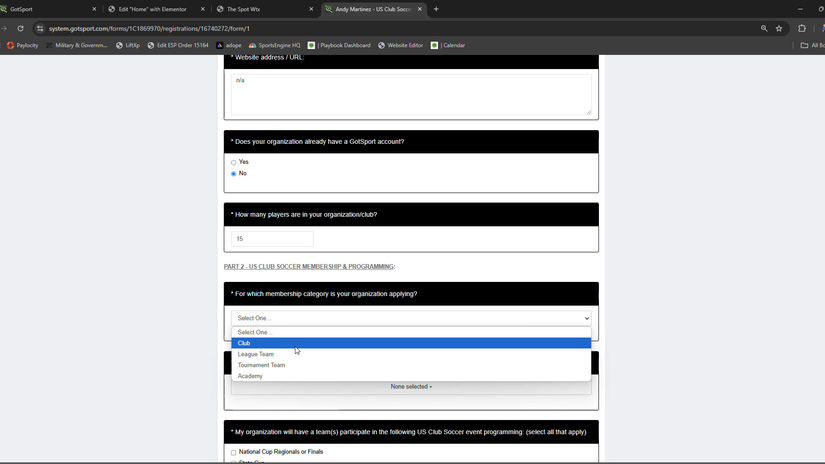
Task: Open the None selected multi-select dropdown
Action: point(411,387)
